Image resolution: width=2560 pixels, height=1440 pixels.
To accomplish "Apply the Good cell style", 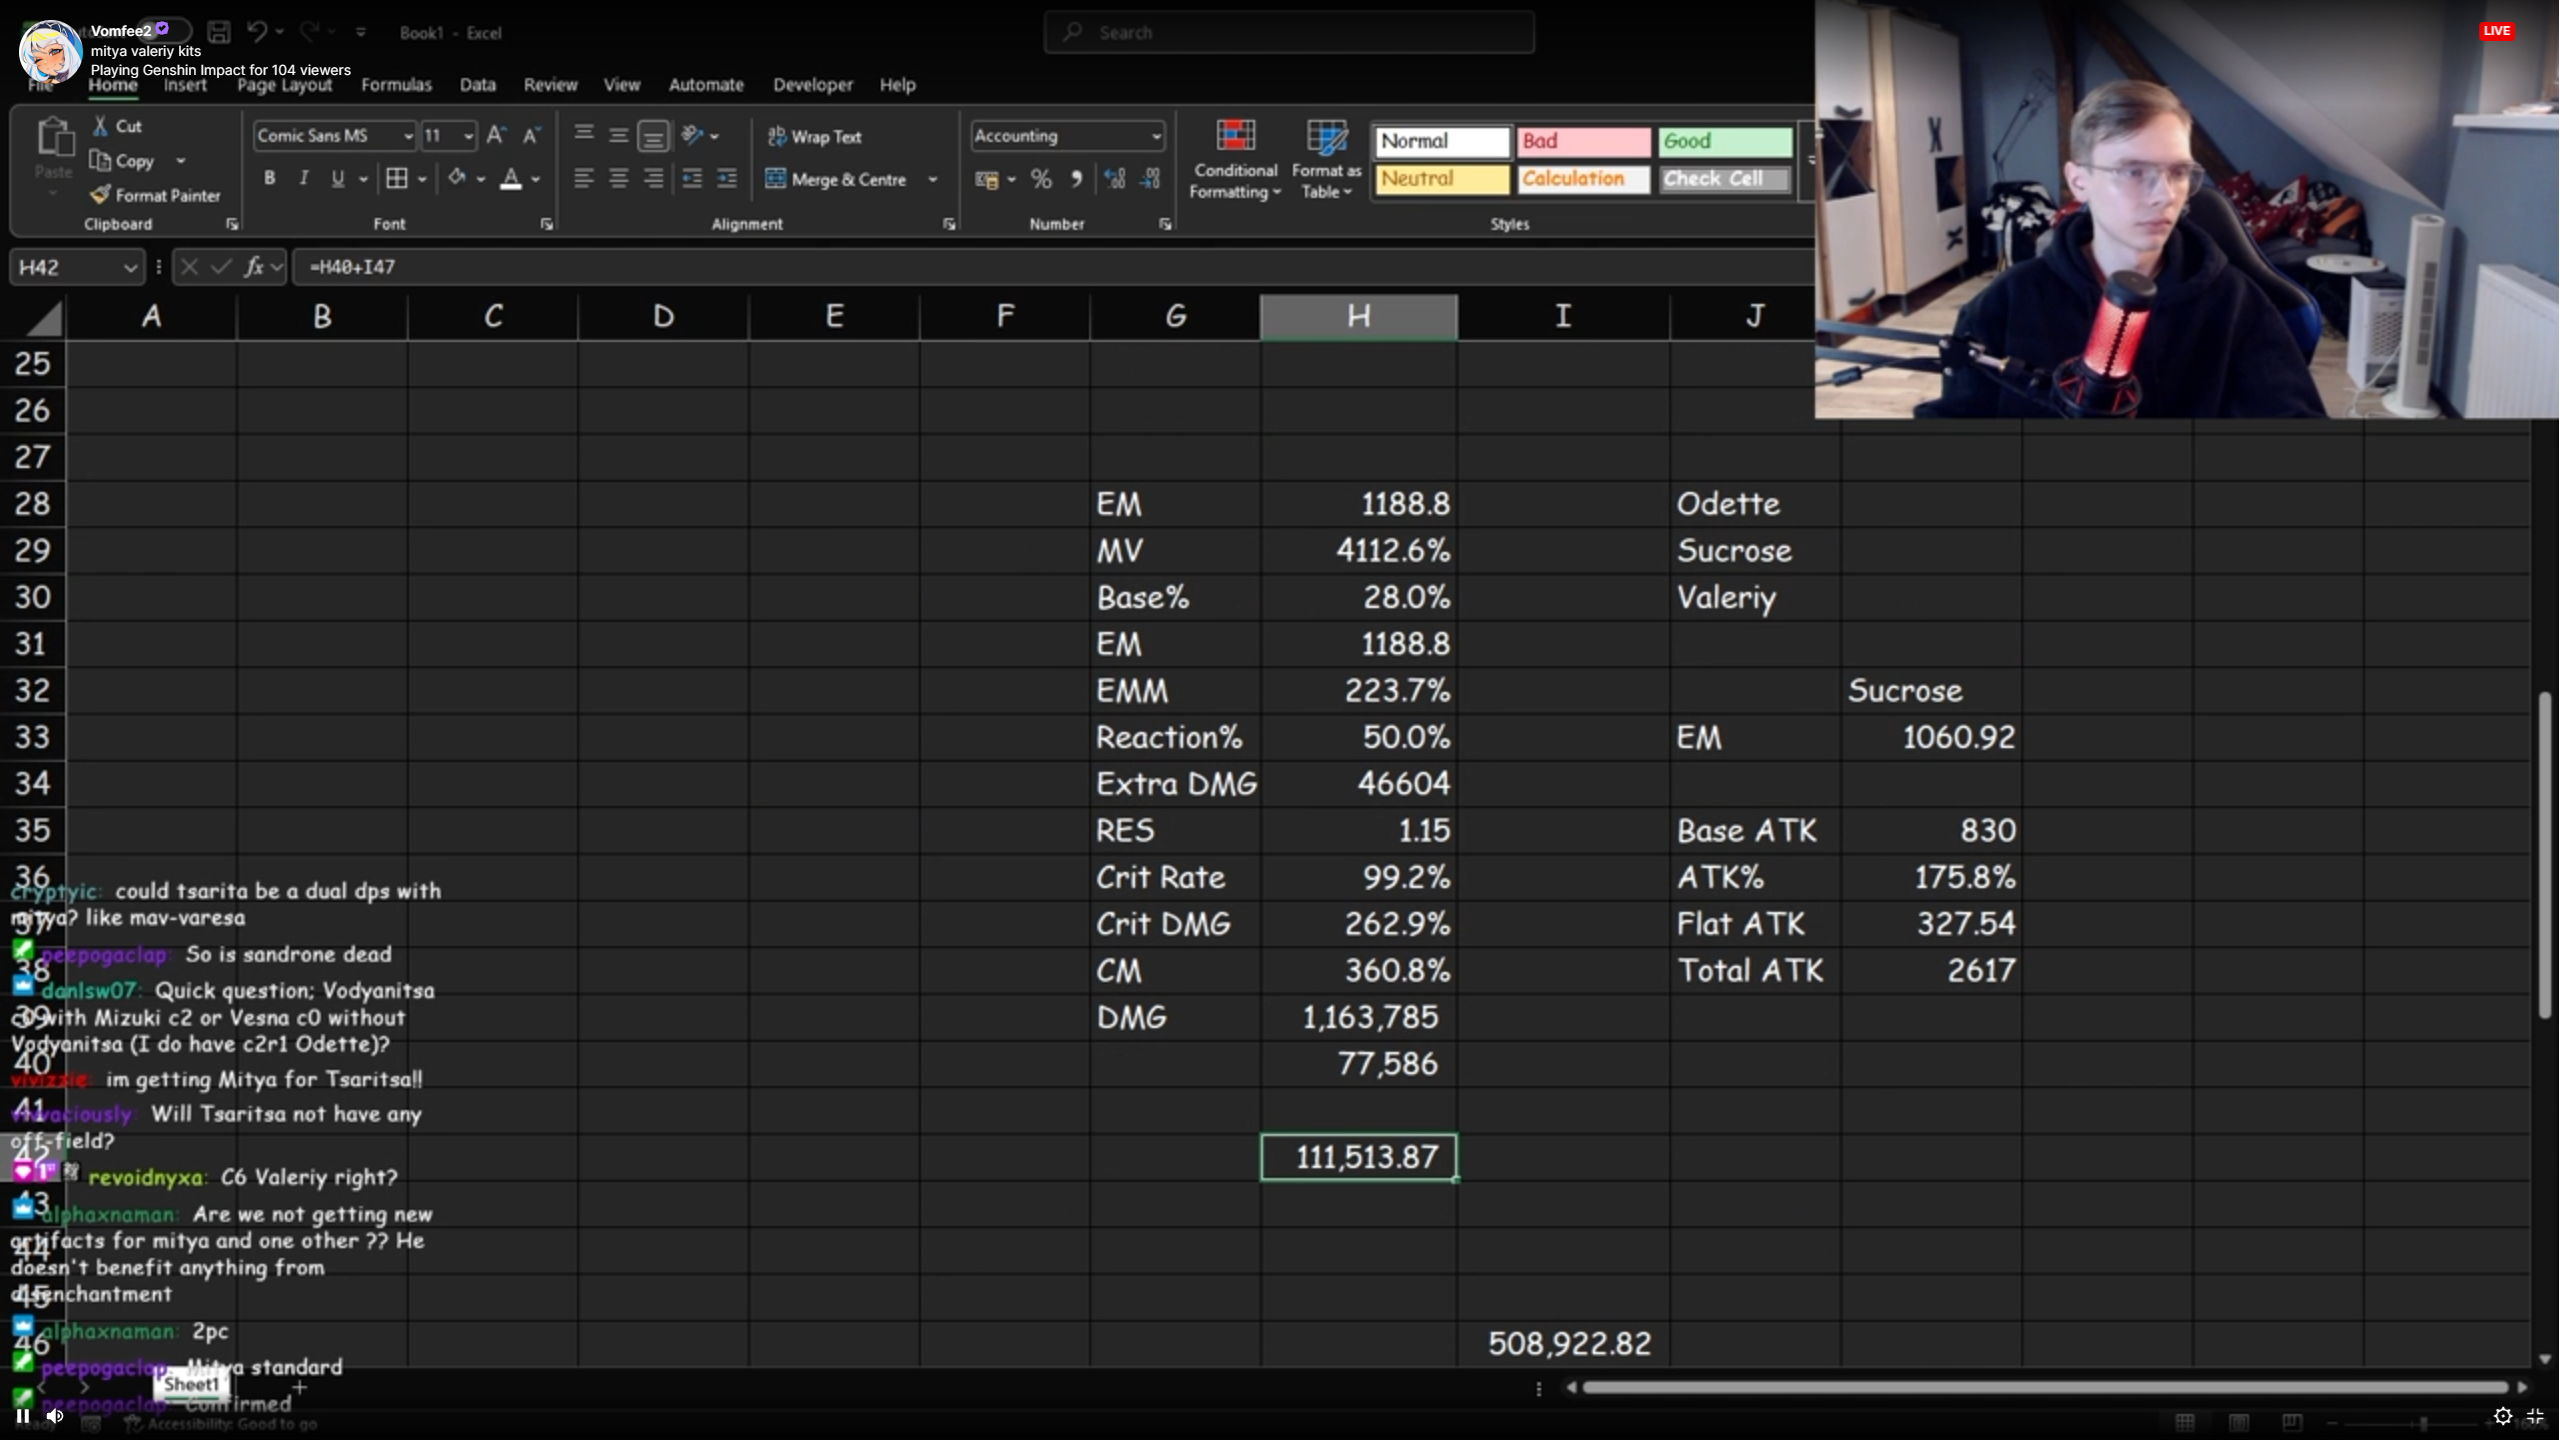I will [x=1725, y=142].
